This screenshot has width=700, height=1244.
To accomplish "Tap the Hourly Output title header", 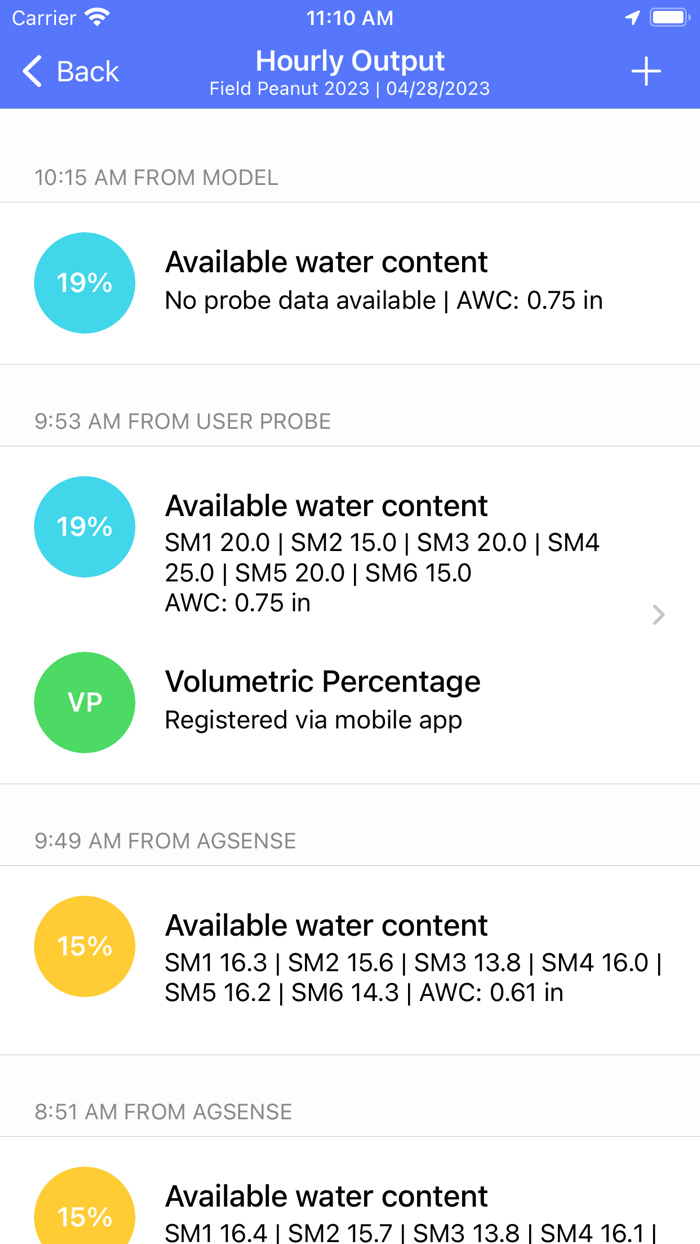I will pos(350,61).
